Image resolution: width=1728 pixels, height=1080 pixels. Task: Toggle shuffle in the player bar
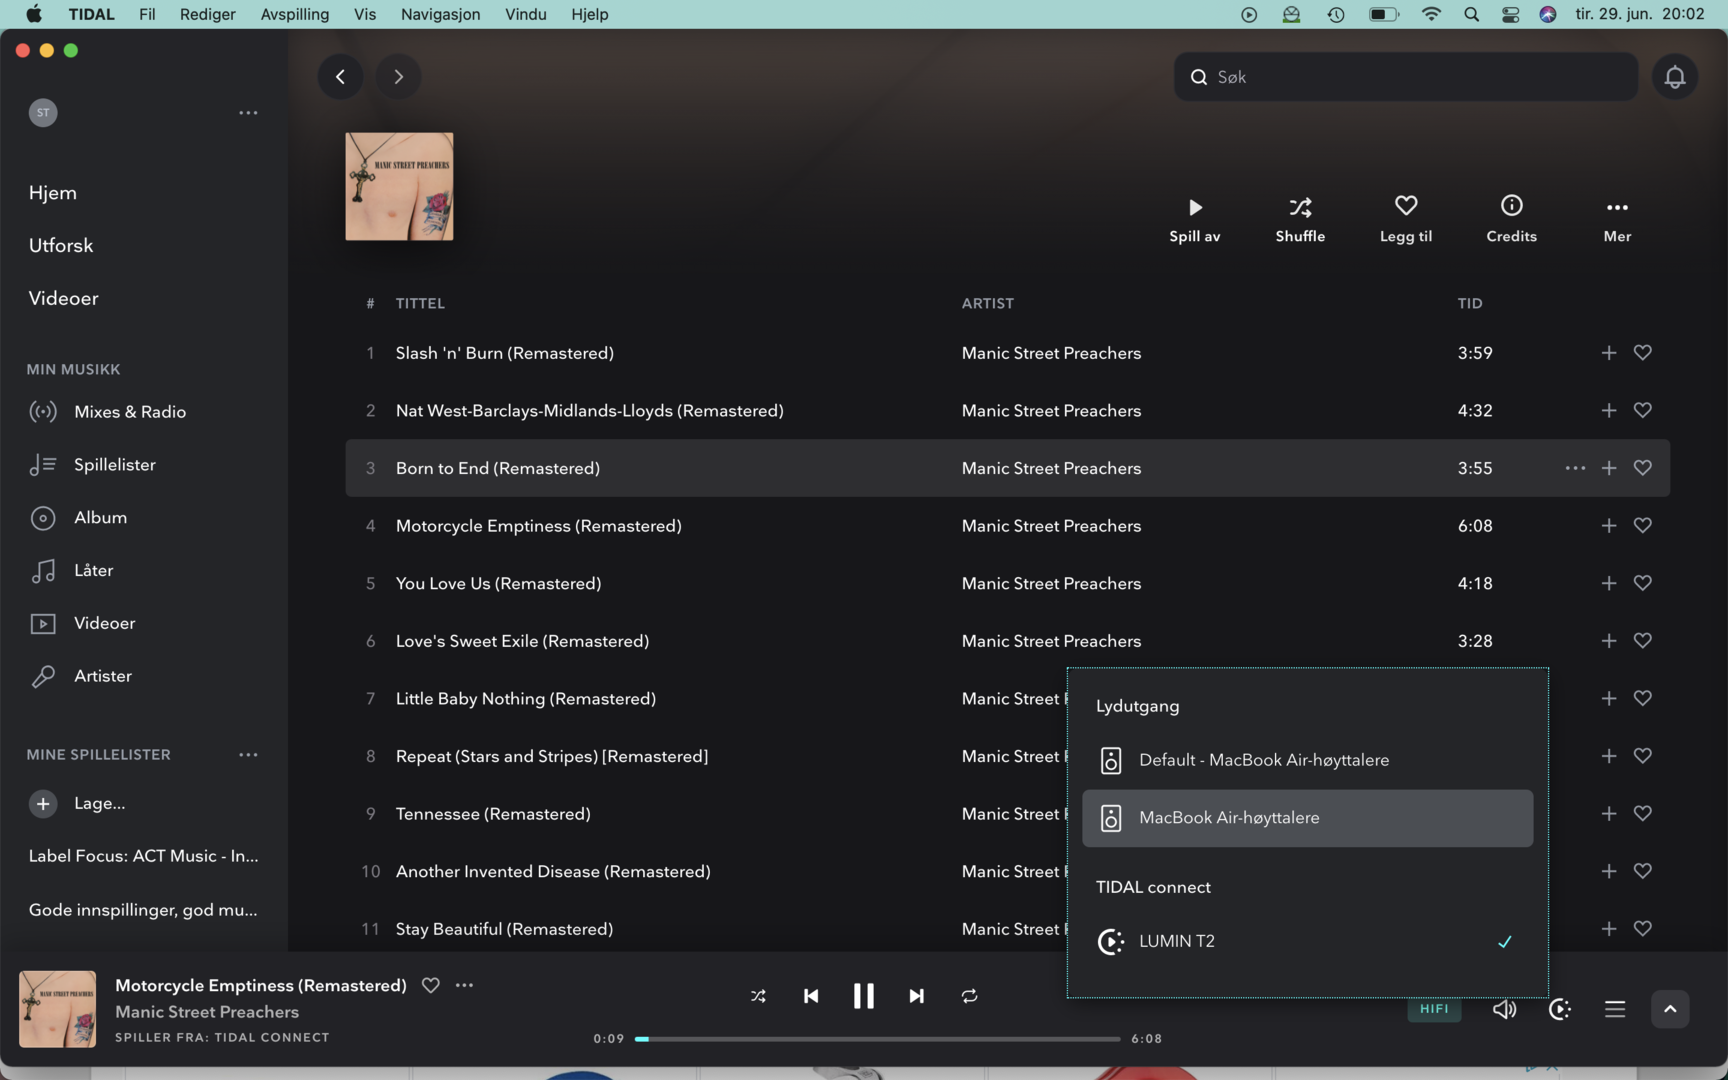758,996
